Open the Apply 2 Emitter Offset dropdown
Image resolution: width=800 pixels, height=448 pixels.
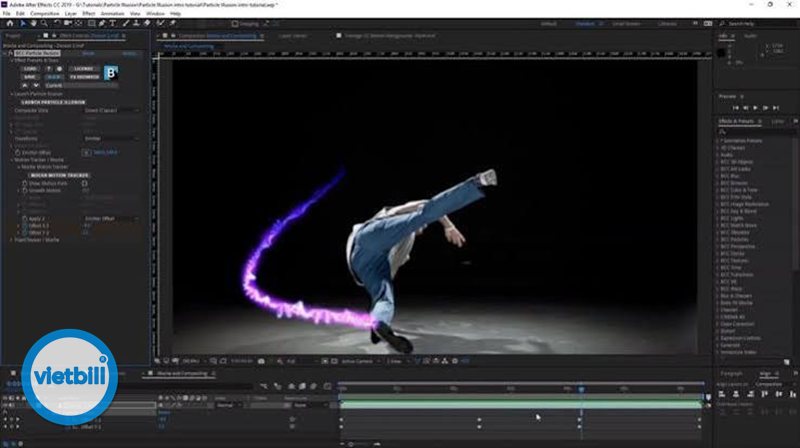pyautogui.click(x=111, y=218)
